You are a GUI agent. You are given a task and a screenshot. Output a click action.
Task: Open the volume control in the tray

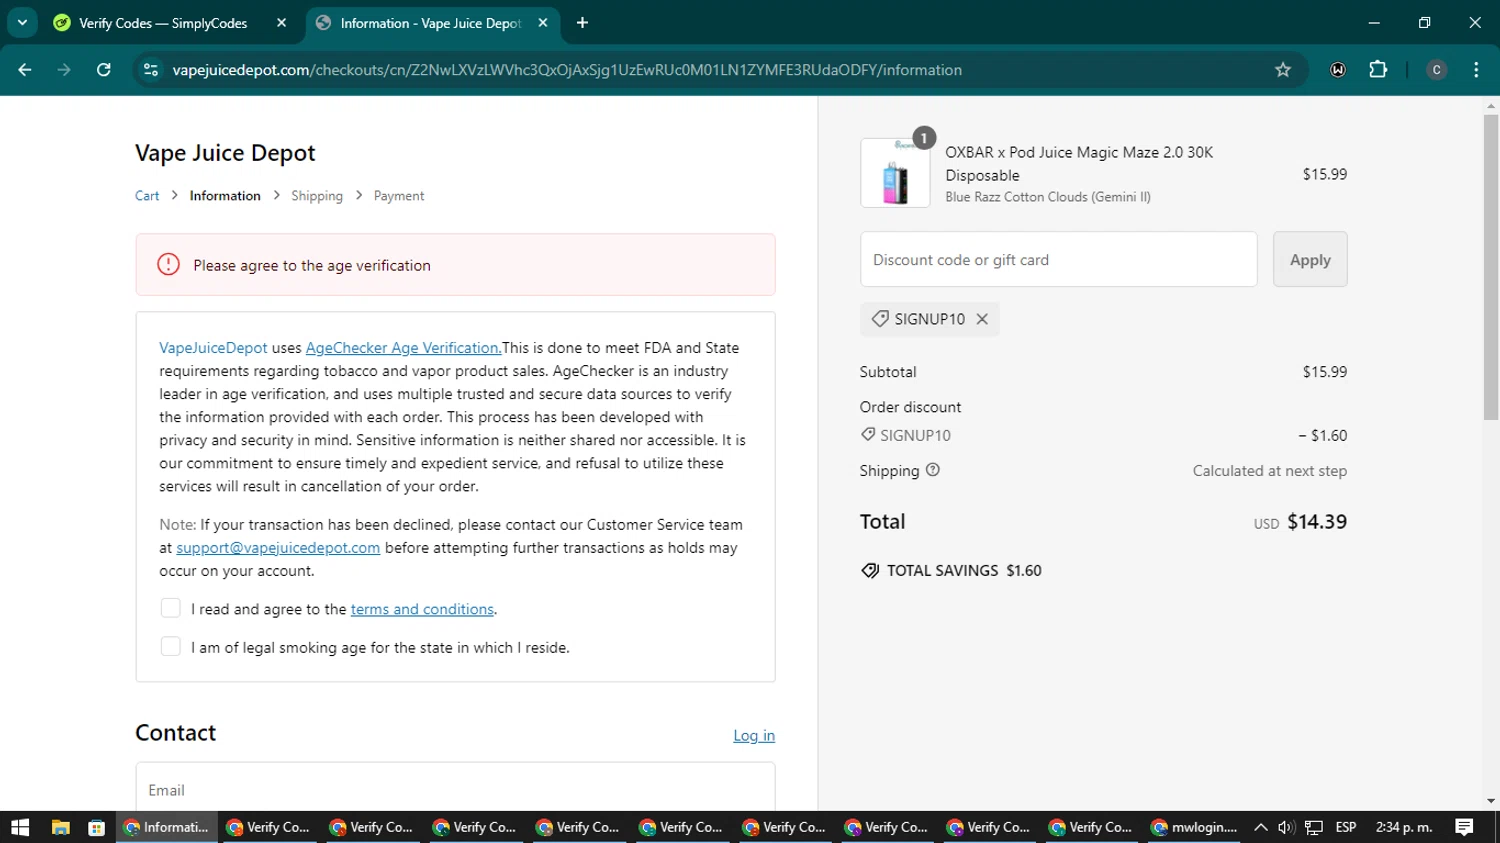[1286, 827]
